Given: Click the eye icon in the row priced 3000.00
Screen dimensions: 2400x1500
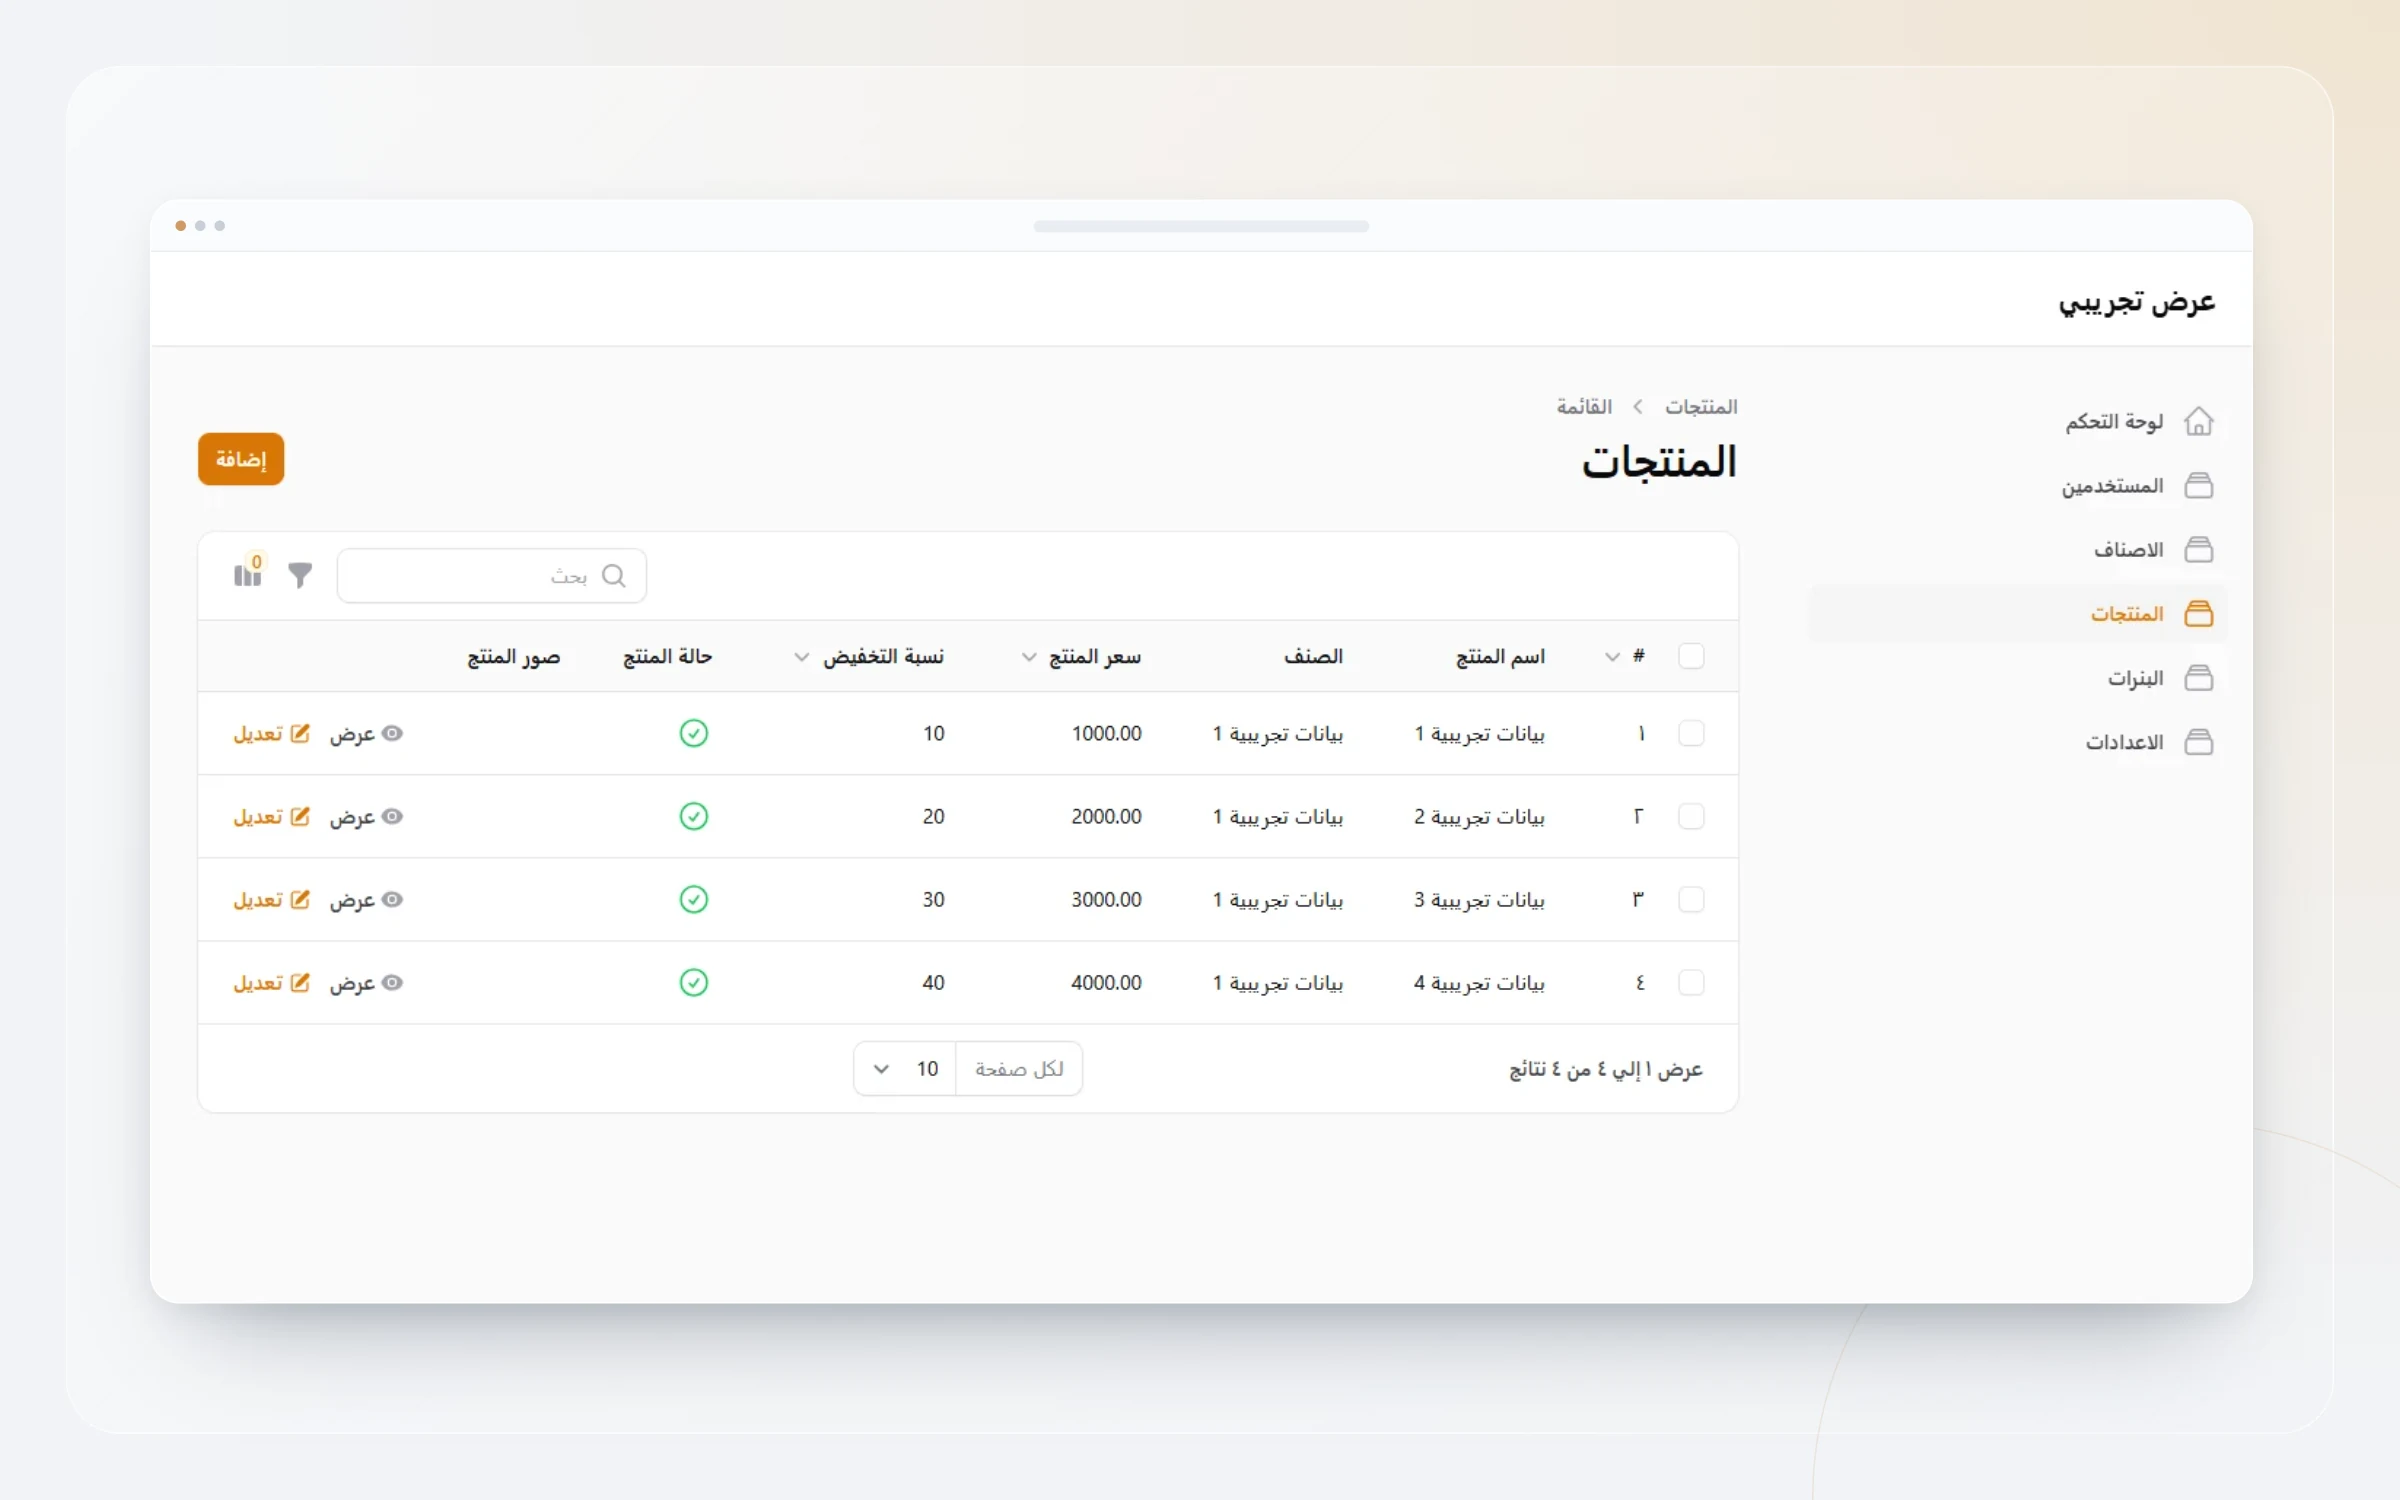Looking at the screenshot, I should (393, 899).
